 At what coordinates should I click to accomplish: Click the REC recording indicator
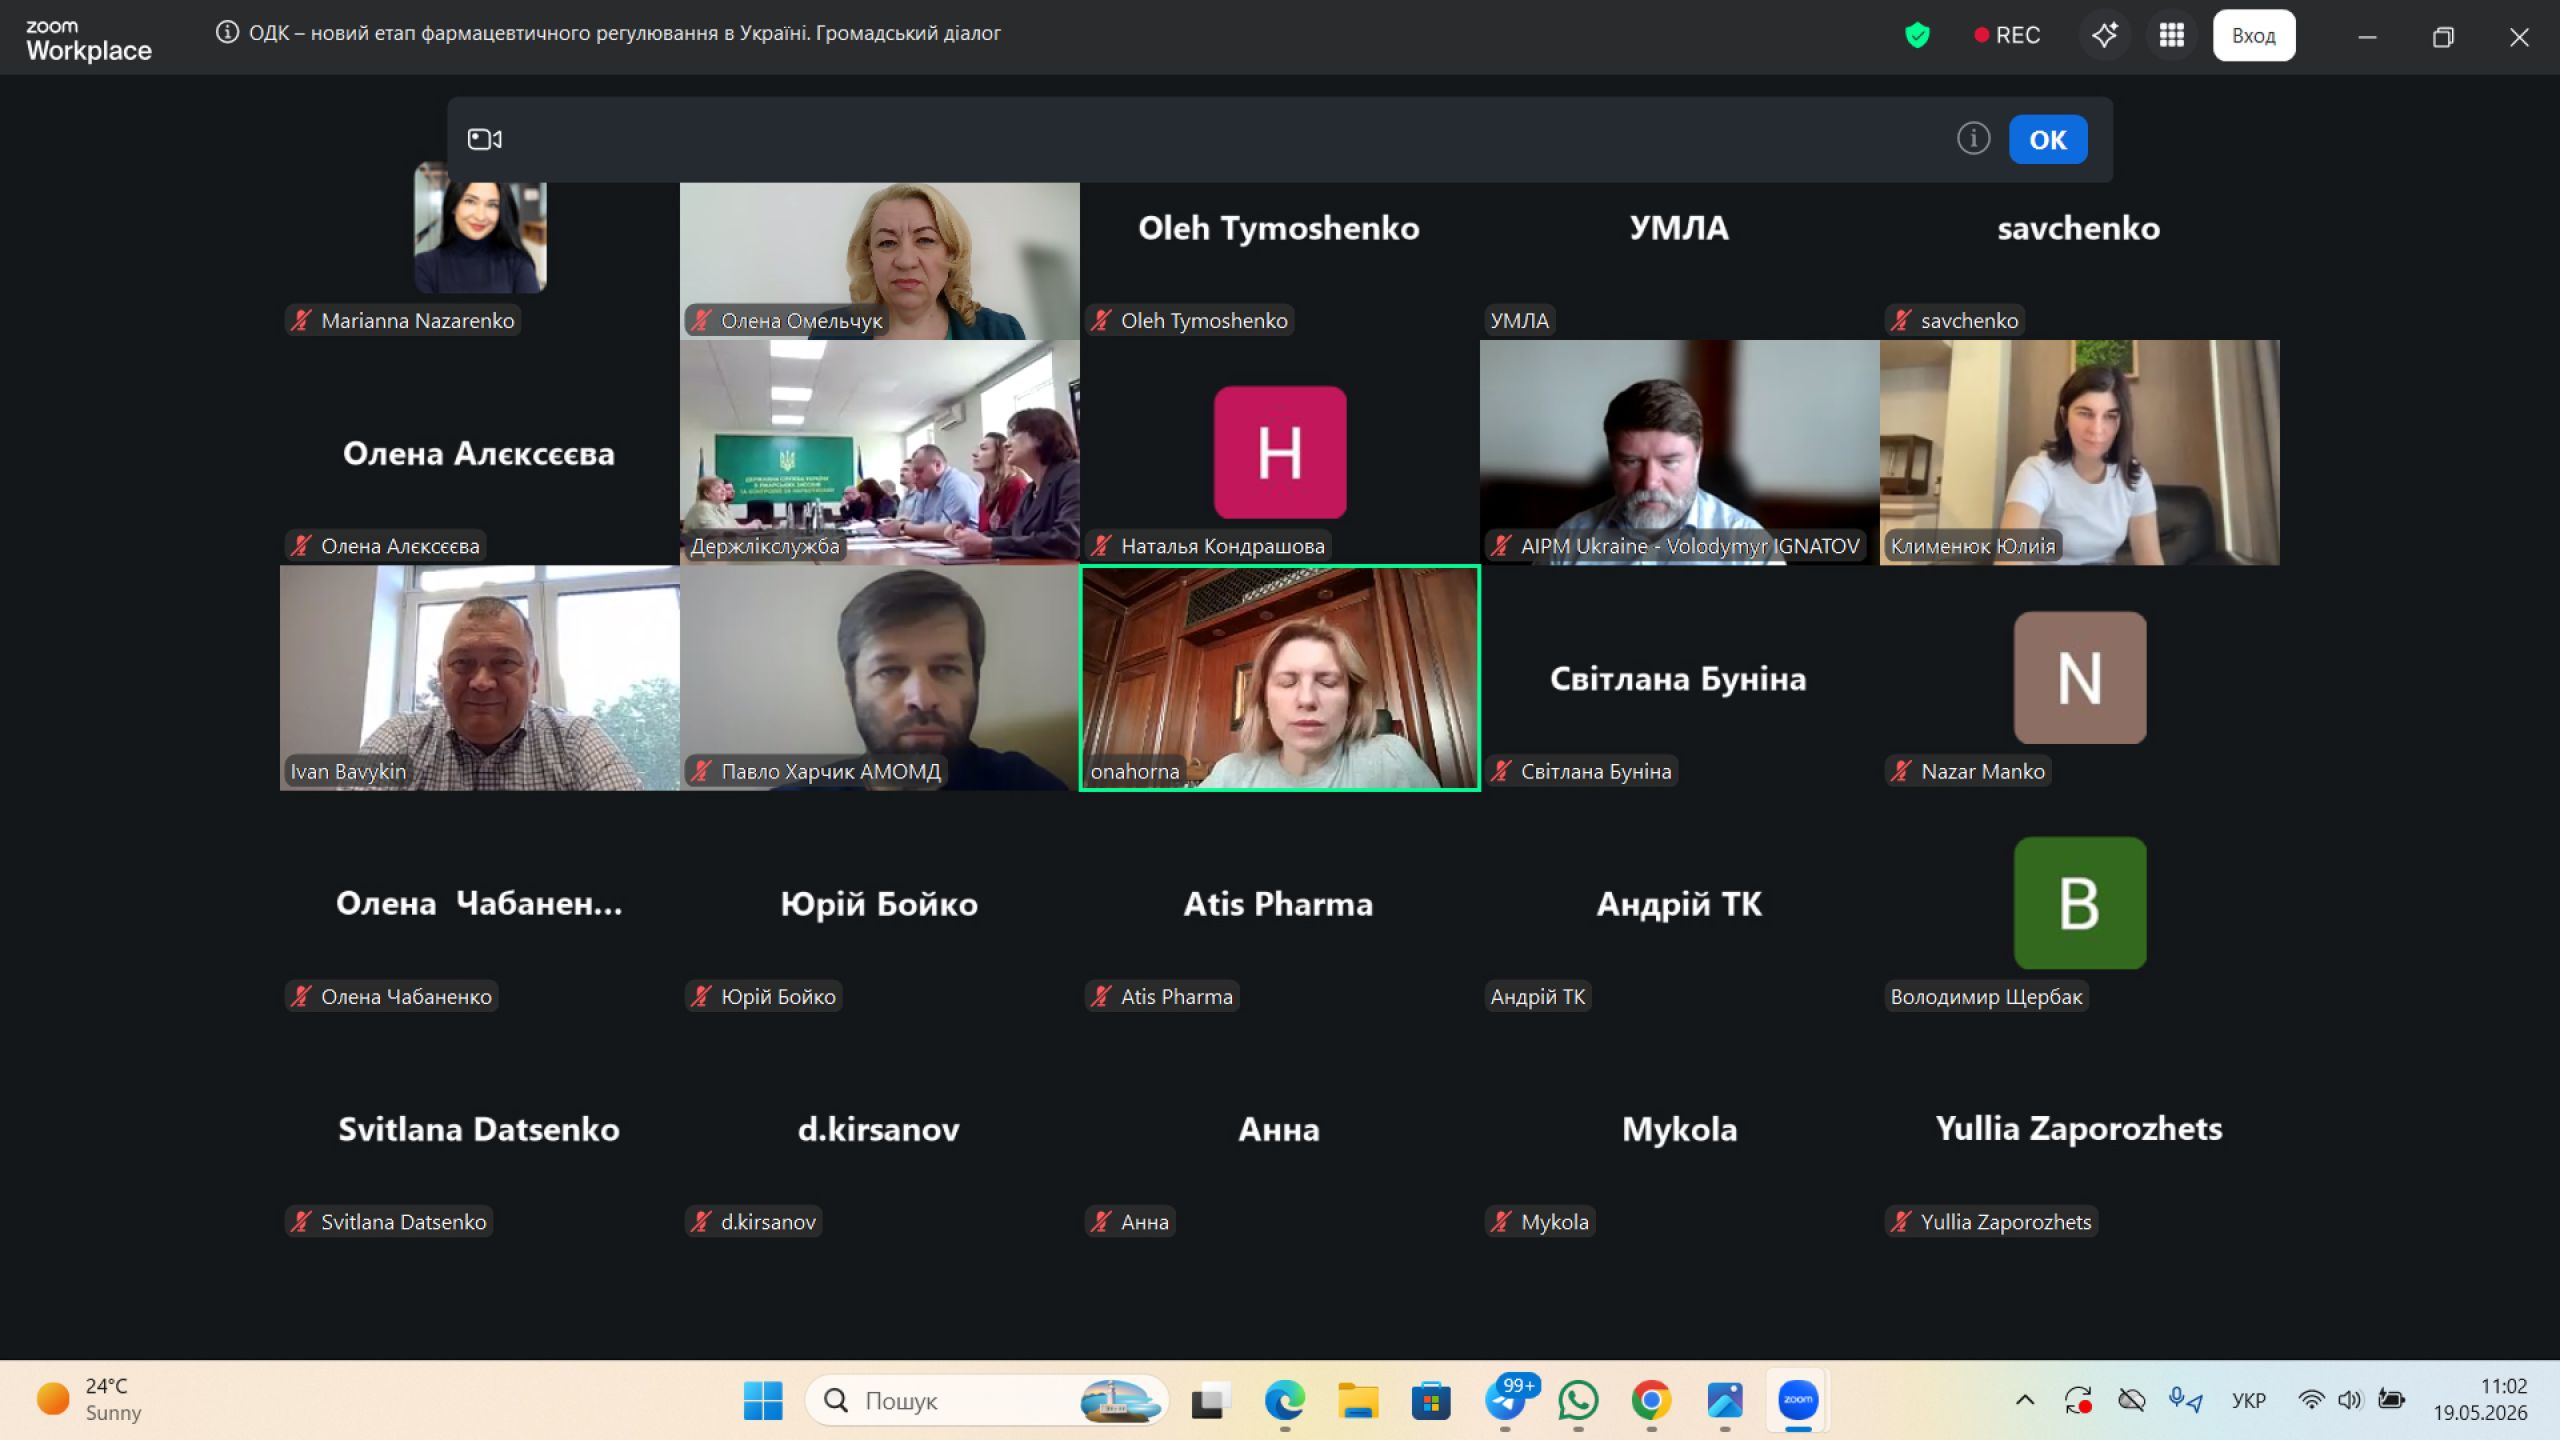click(x=2006, y=35)
